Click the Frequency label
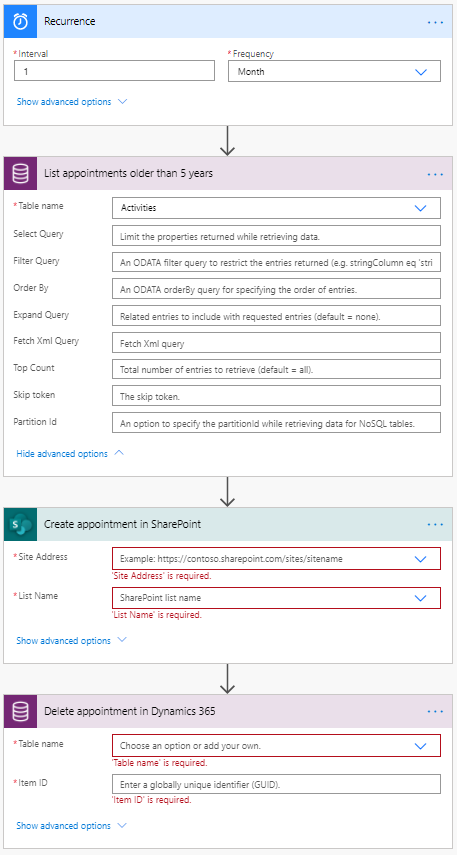 pos(253,54)
